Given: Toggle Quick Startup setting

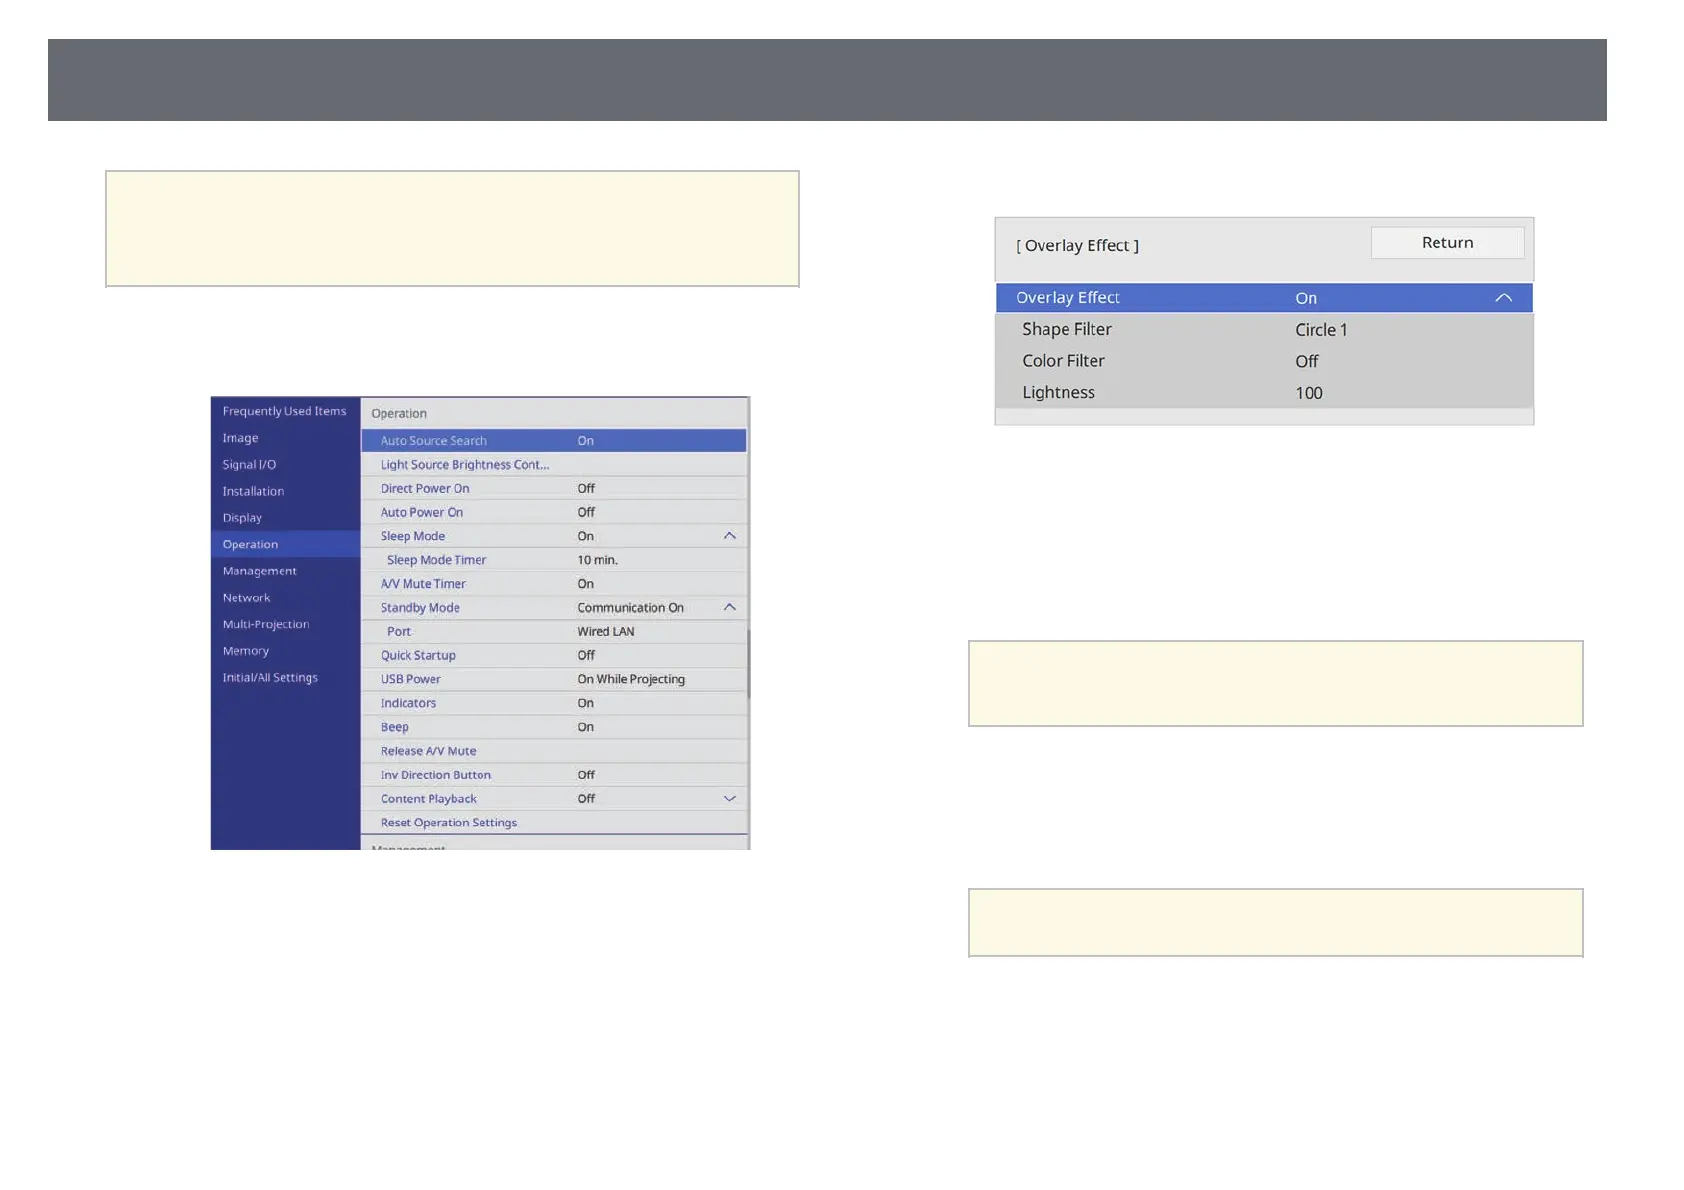Looking at the screenshot, I should pos(553,656).
